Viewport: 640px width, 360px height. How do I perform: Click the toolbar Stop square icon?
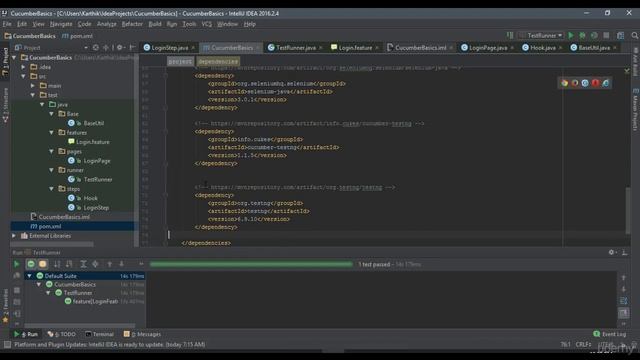606,36
